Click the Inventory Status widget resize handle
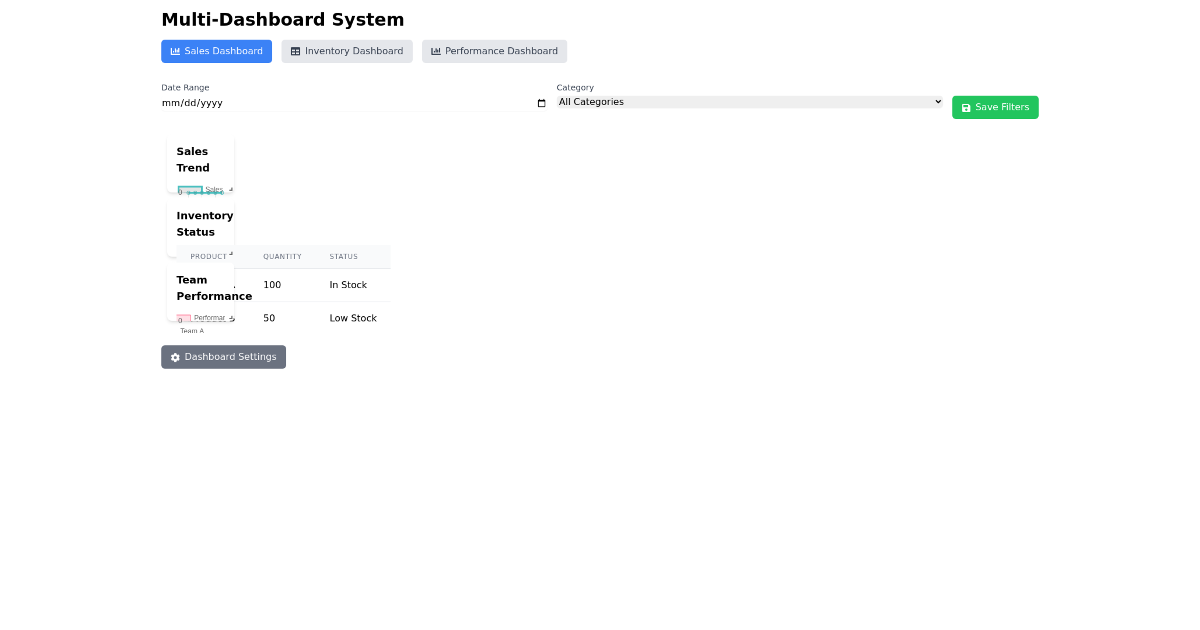This screenshot has width=1200, height=630. [231, 254]
